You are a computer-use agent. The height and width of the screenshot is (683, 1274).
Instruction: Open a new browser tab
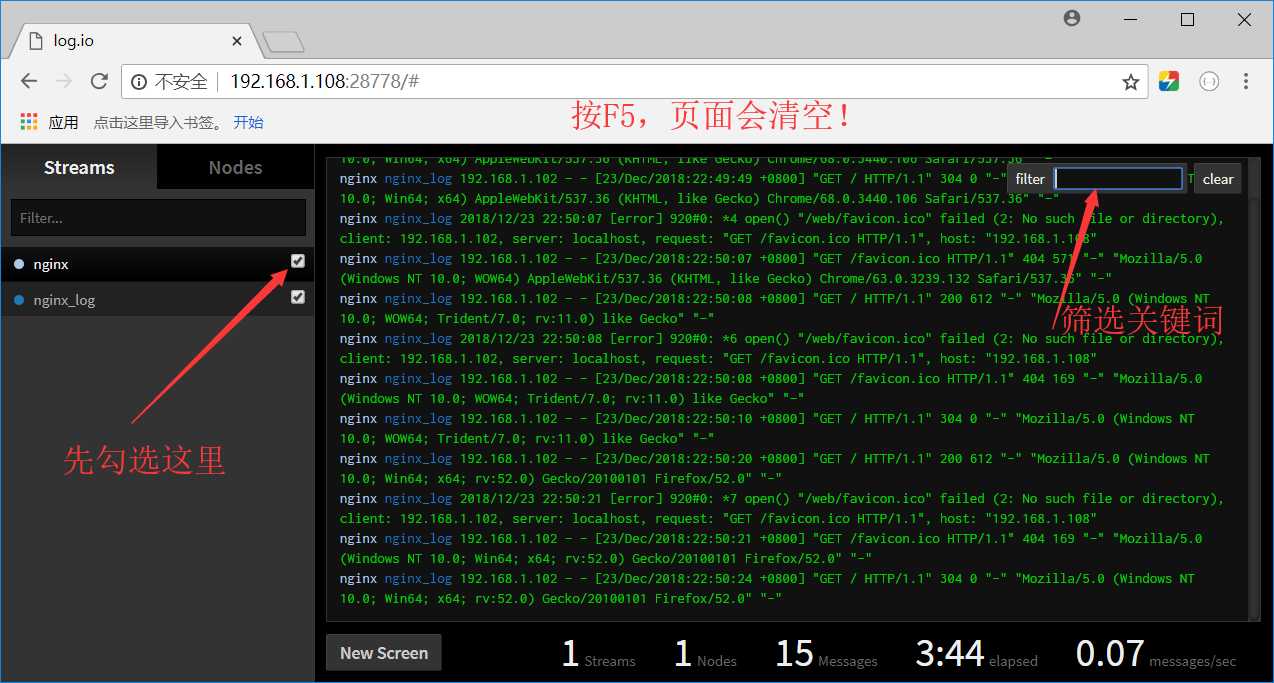283,42
